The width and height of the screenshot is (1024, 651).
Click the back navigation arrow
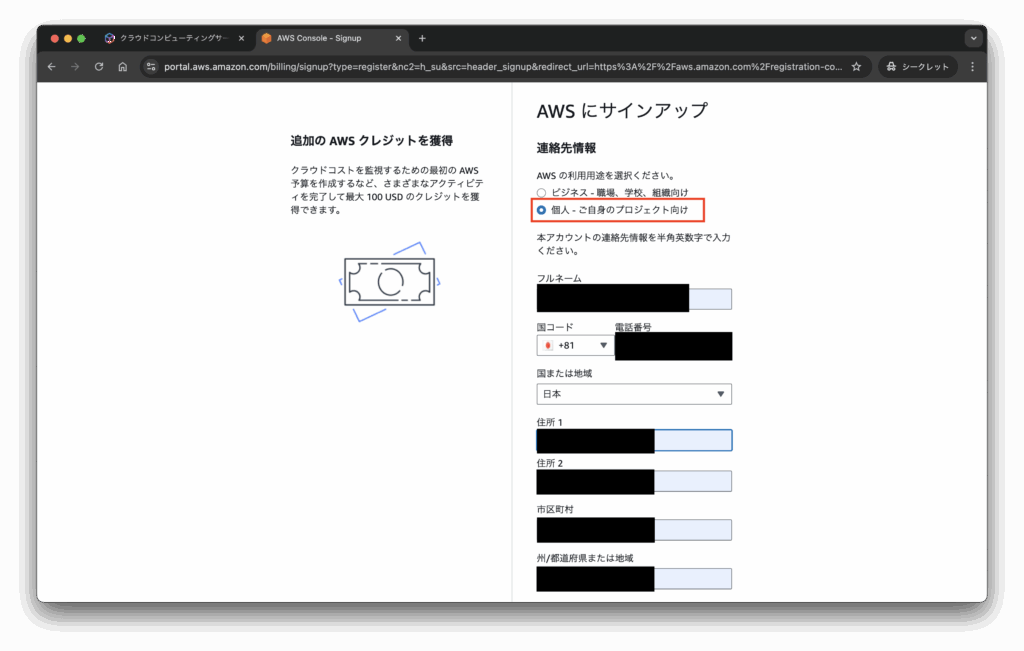51,66
